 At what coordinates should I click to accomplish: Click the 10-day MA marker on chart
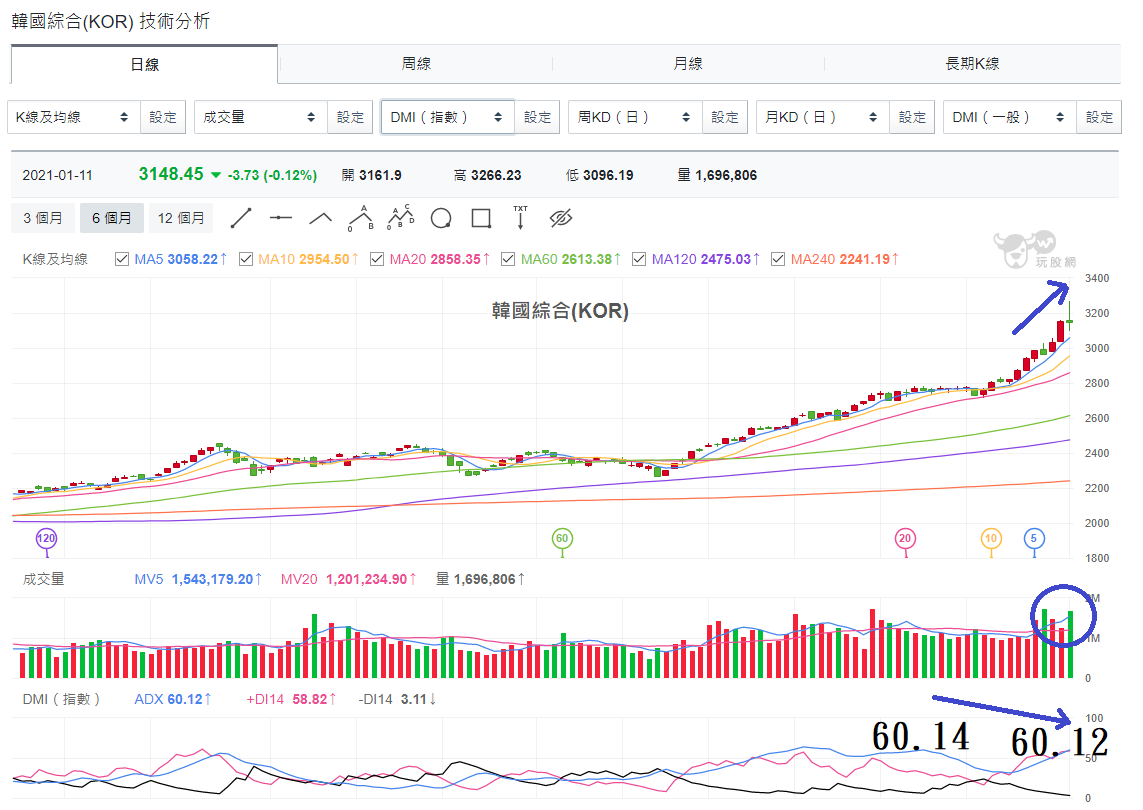click(991, 539)
